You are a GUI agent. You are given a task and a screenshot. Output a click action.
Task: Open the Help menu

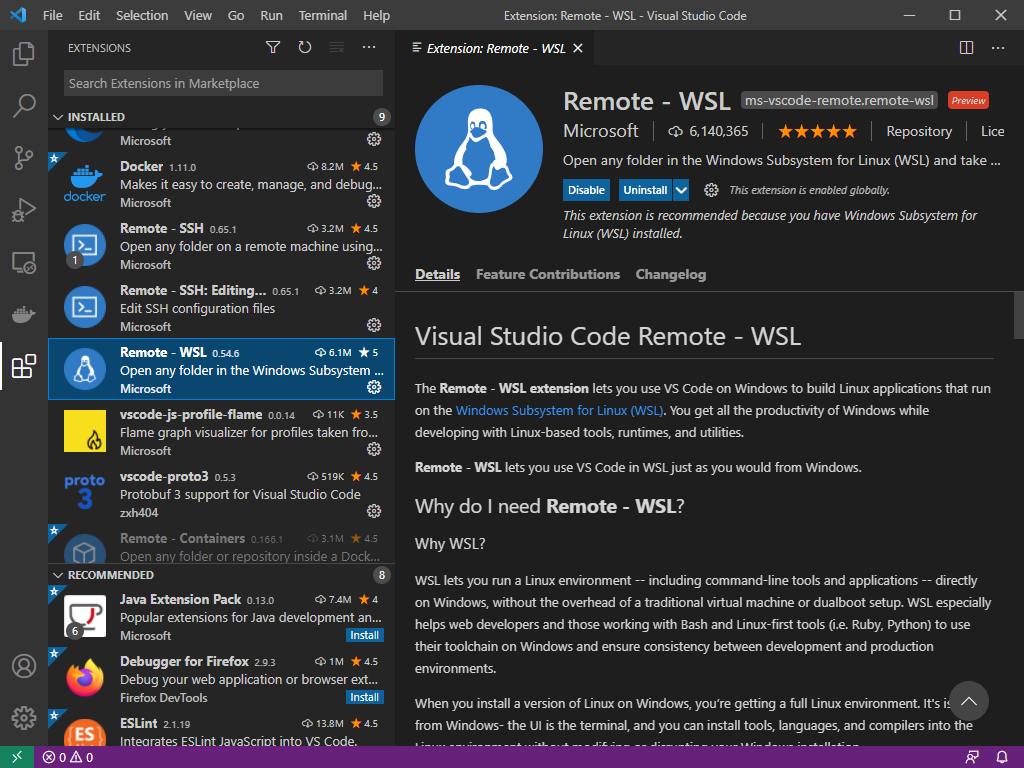(x=376, y=15)
